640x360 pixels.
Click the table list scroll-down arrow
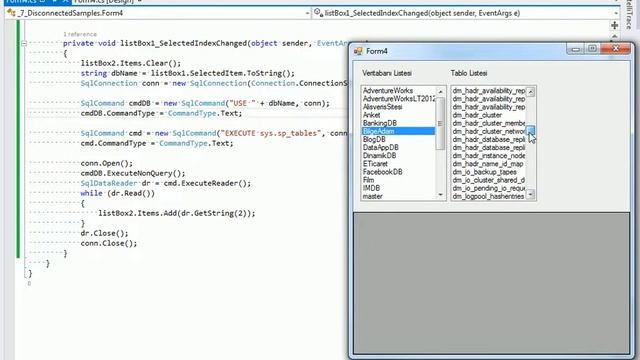pos(531,195)
